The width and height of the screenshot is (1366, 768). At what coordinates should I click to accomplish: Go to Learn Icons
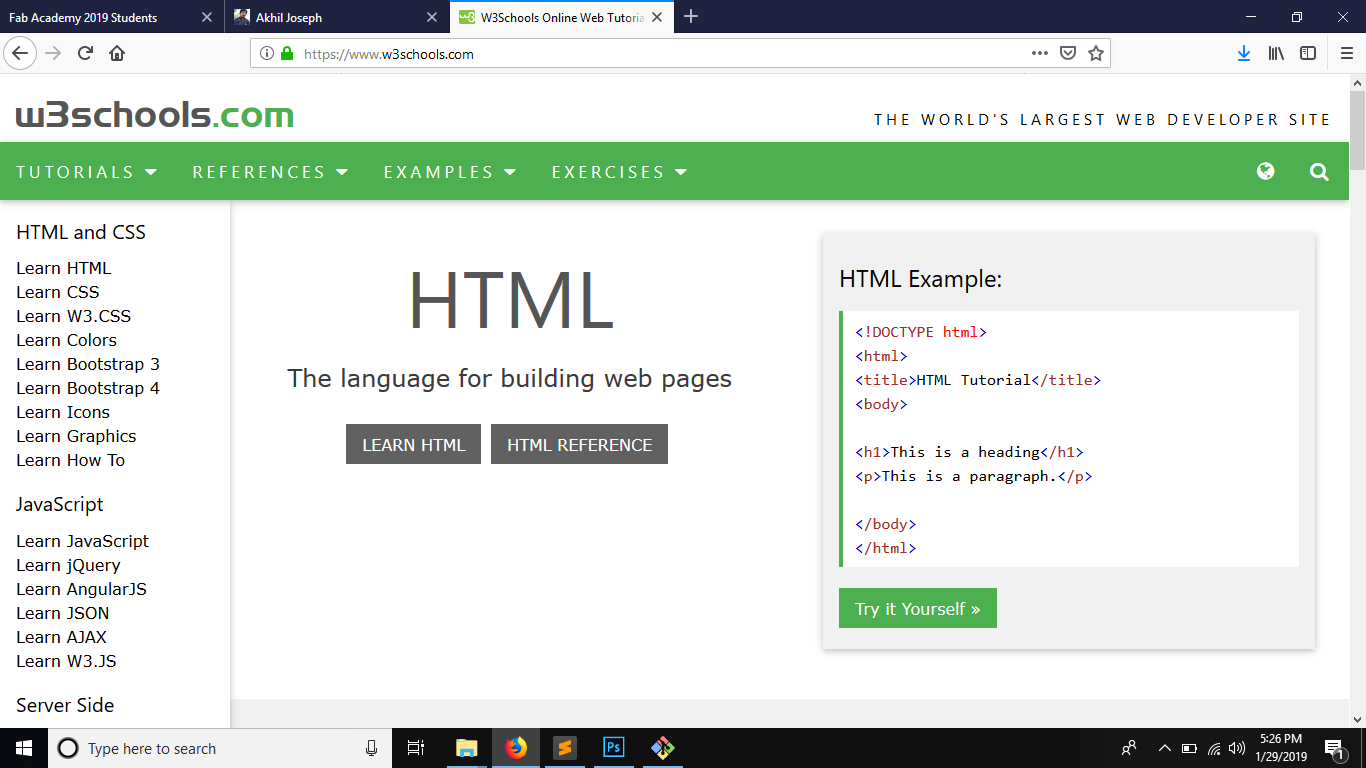coord(63,412)
